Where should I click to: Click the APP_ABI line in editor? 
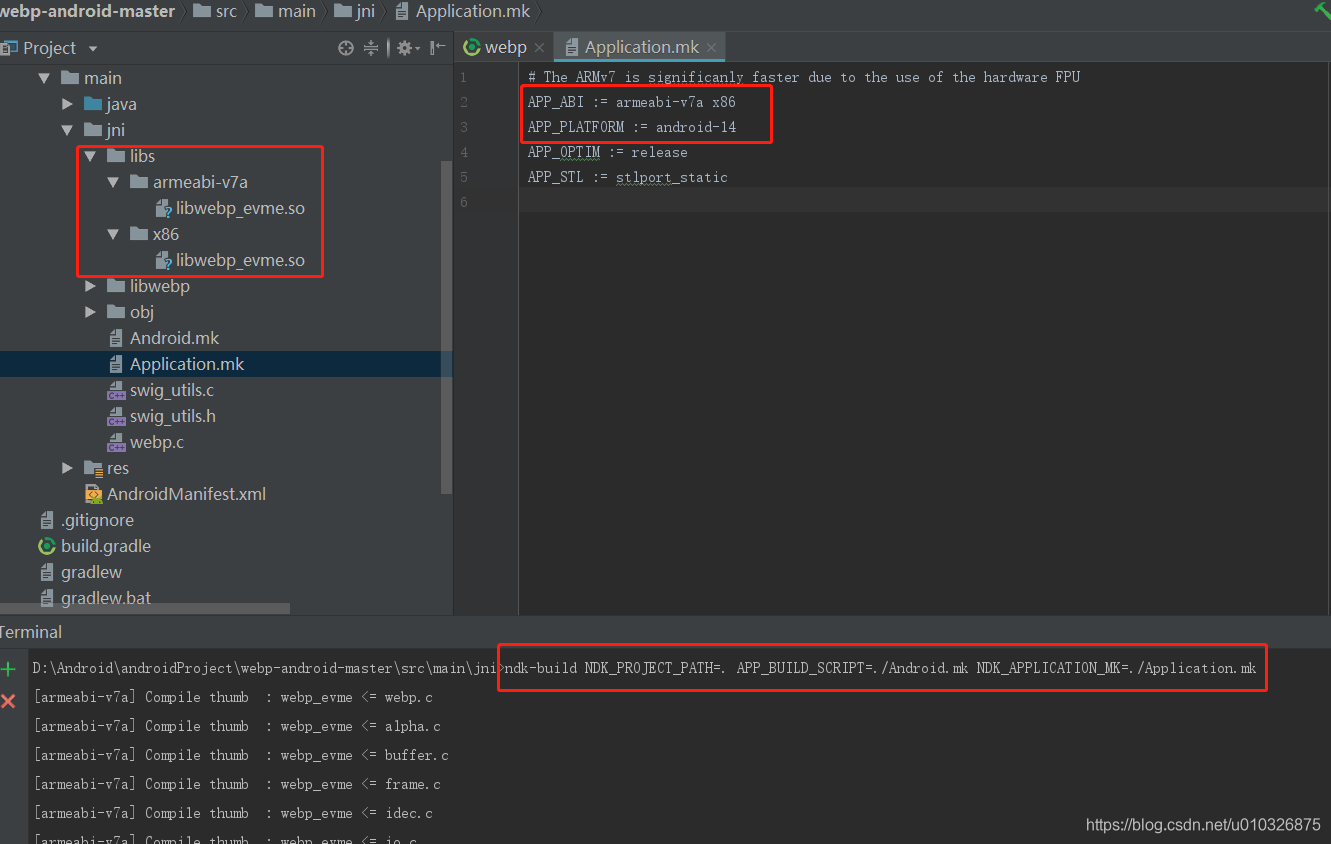click(631, 102)
